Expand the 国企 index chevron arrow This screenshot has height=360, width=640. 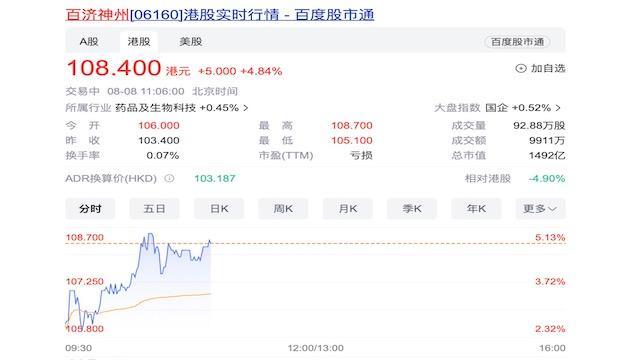tap(558, 108)
